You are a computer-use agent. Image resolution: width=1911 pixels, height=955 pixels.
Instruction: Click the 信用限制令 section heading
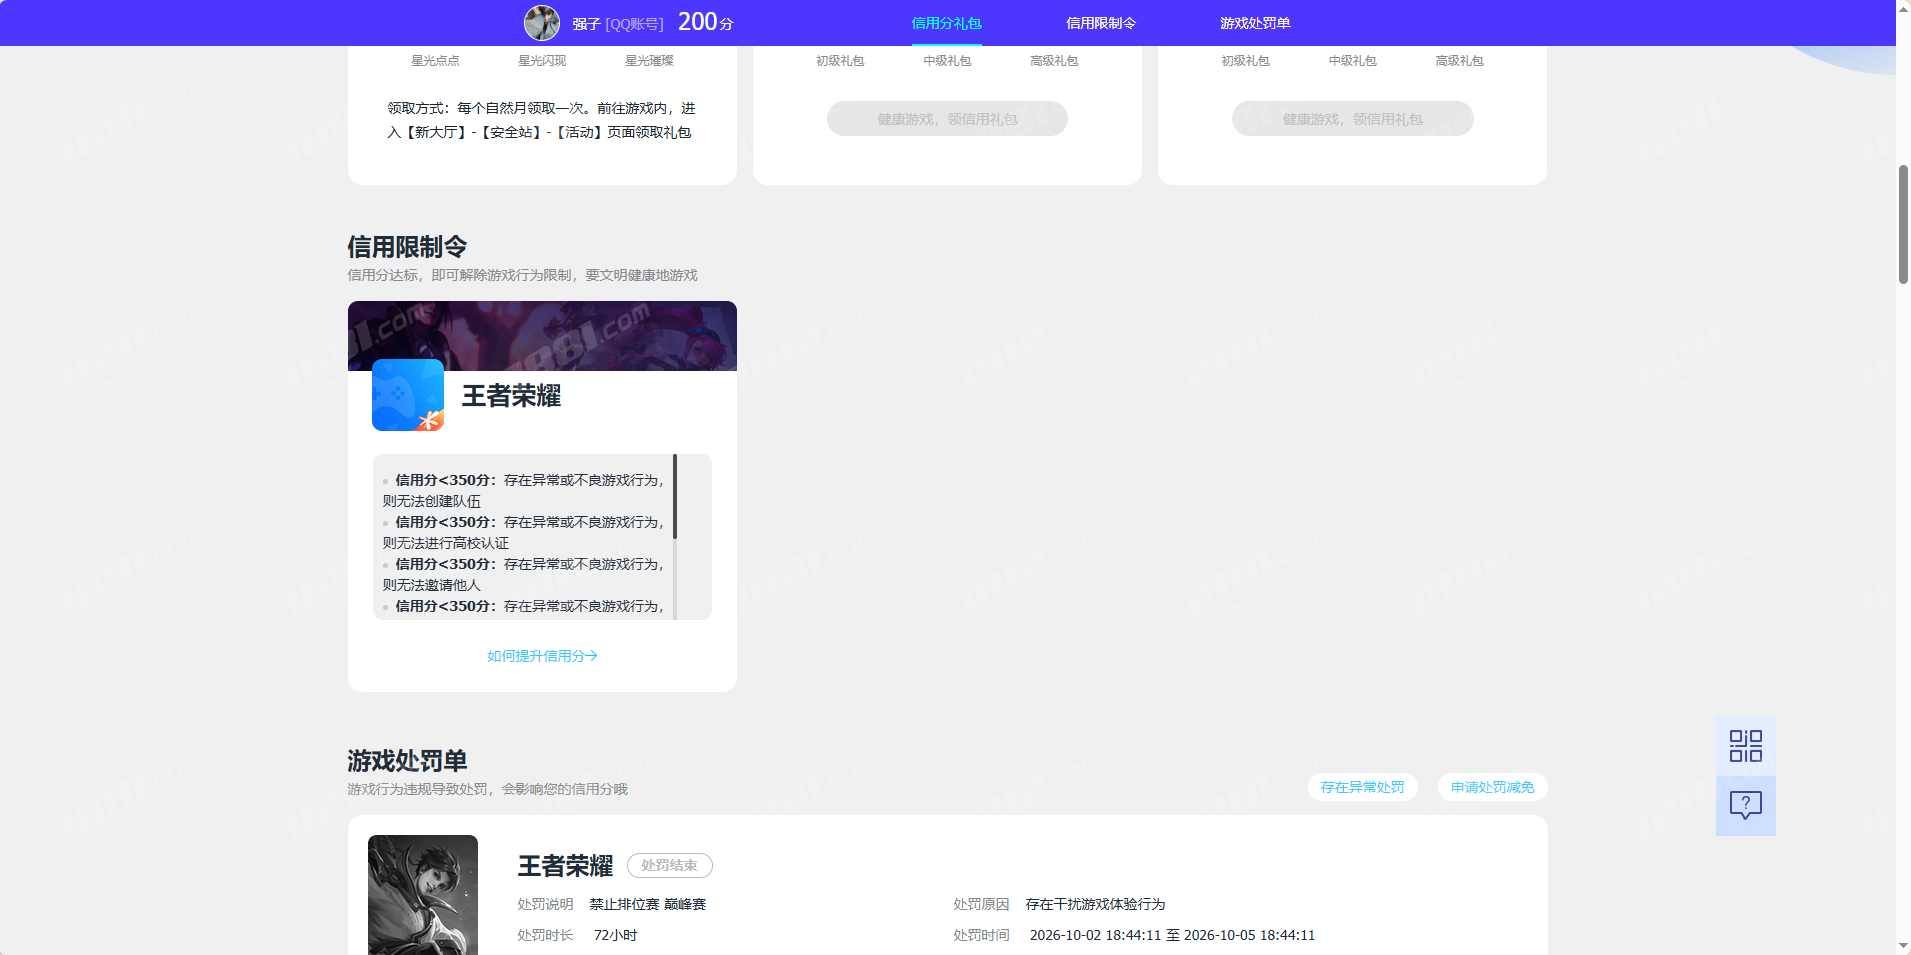407,247
